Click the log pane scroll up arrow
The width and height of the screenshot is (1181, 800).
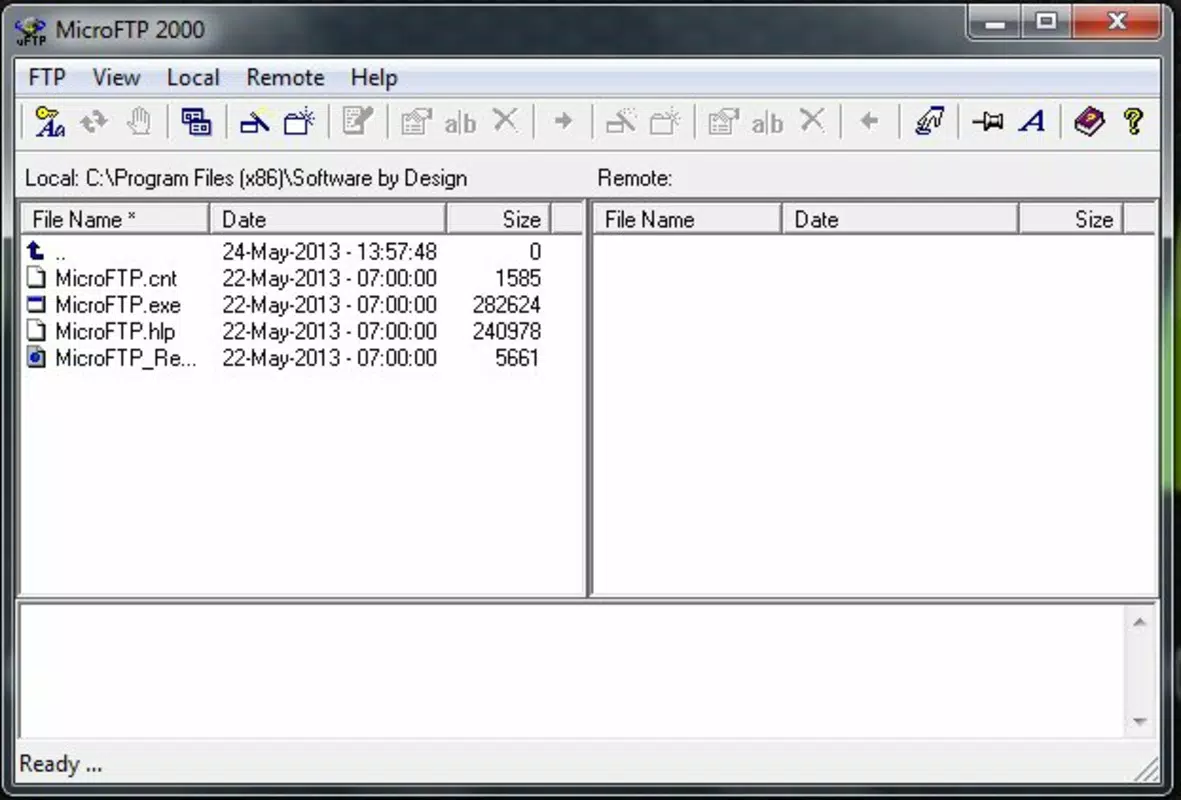[1139, 622]
